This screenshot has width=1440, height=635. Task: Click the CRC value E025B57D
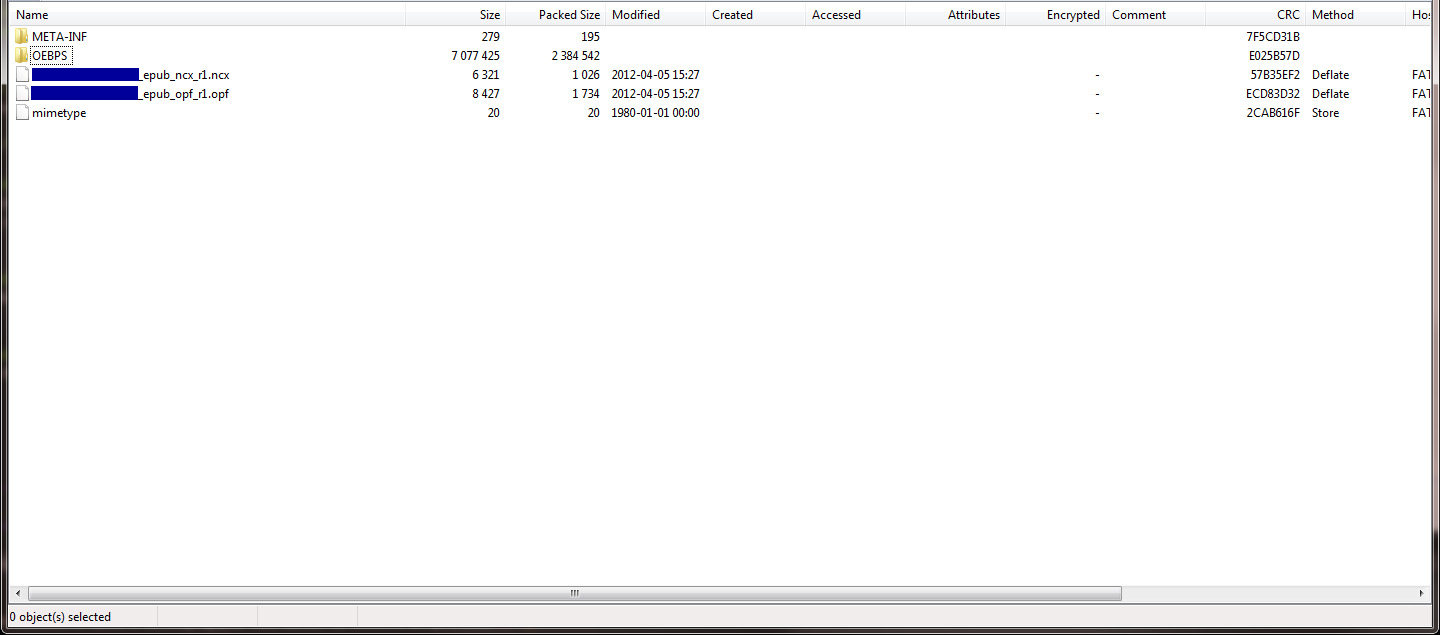click(x=1273, y=56)
